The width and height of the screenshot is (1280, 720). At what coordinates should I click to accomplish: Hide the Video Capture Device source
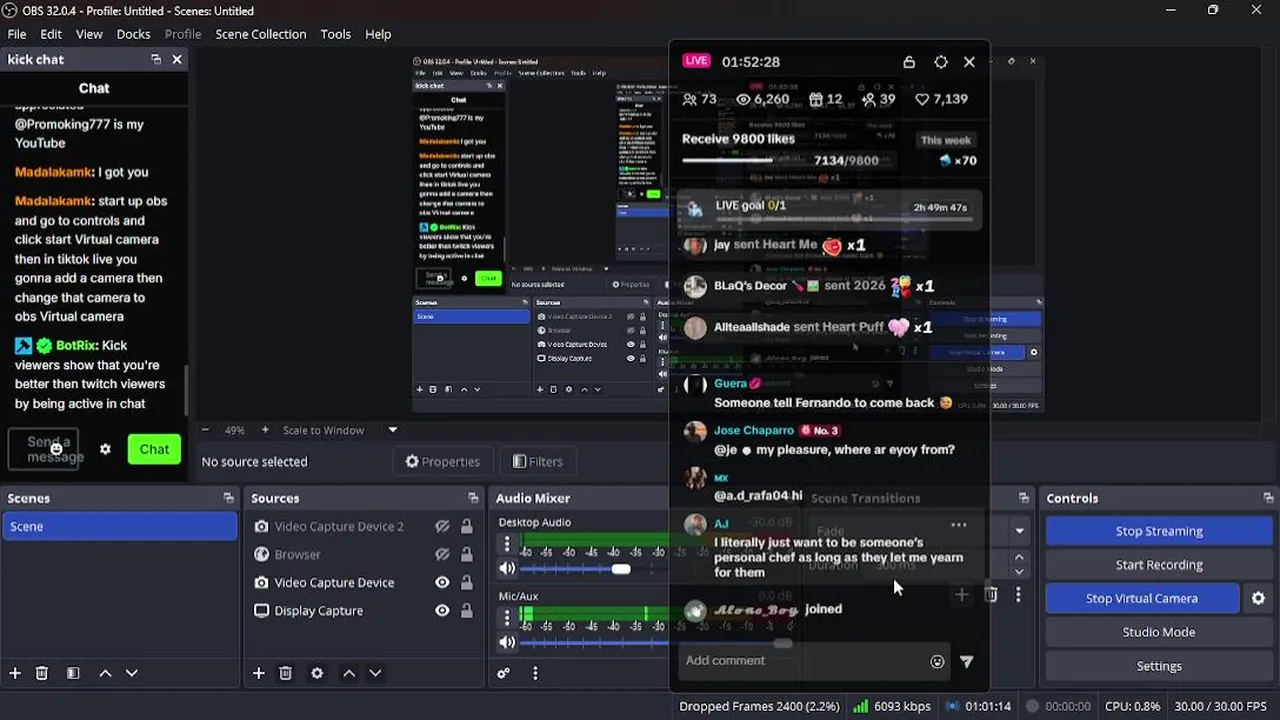pyautogui.click(x=442, y=582)
